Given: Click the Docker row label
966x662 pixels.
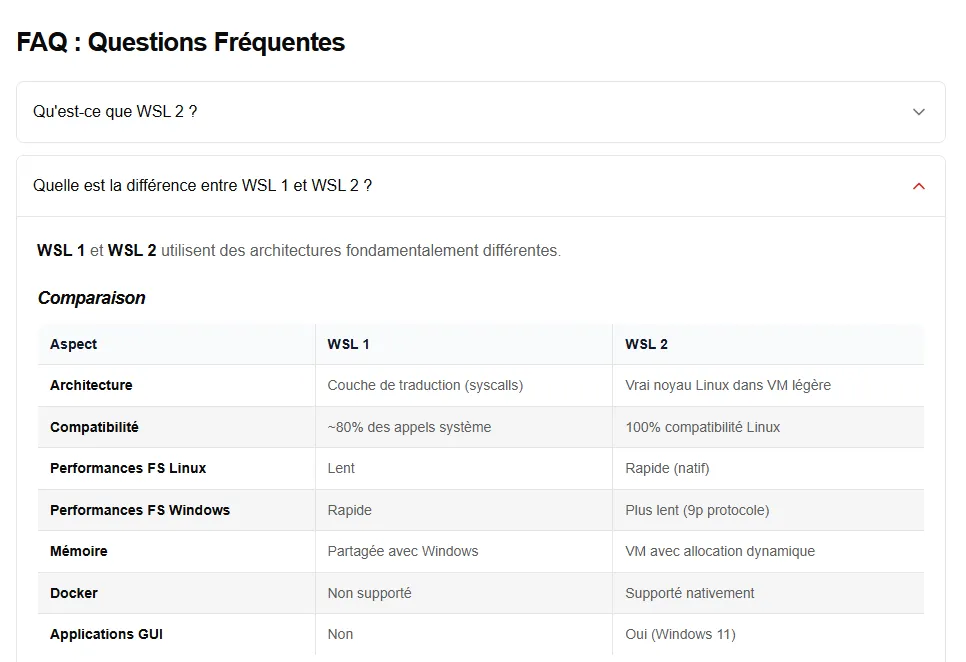Looking at the screenshot, I should 74,593.
